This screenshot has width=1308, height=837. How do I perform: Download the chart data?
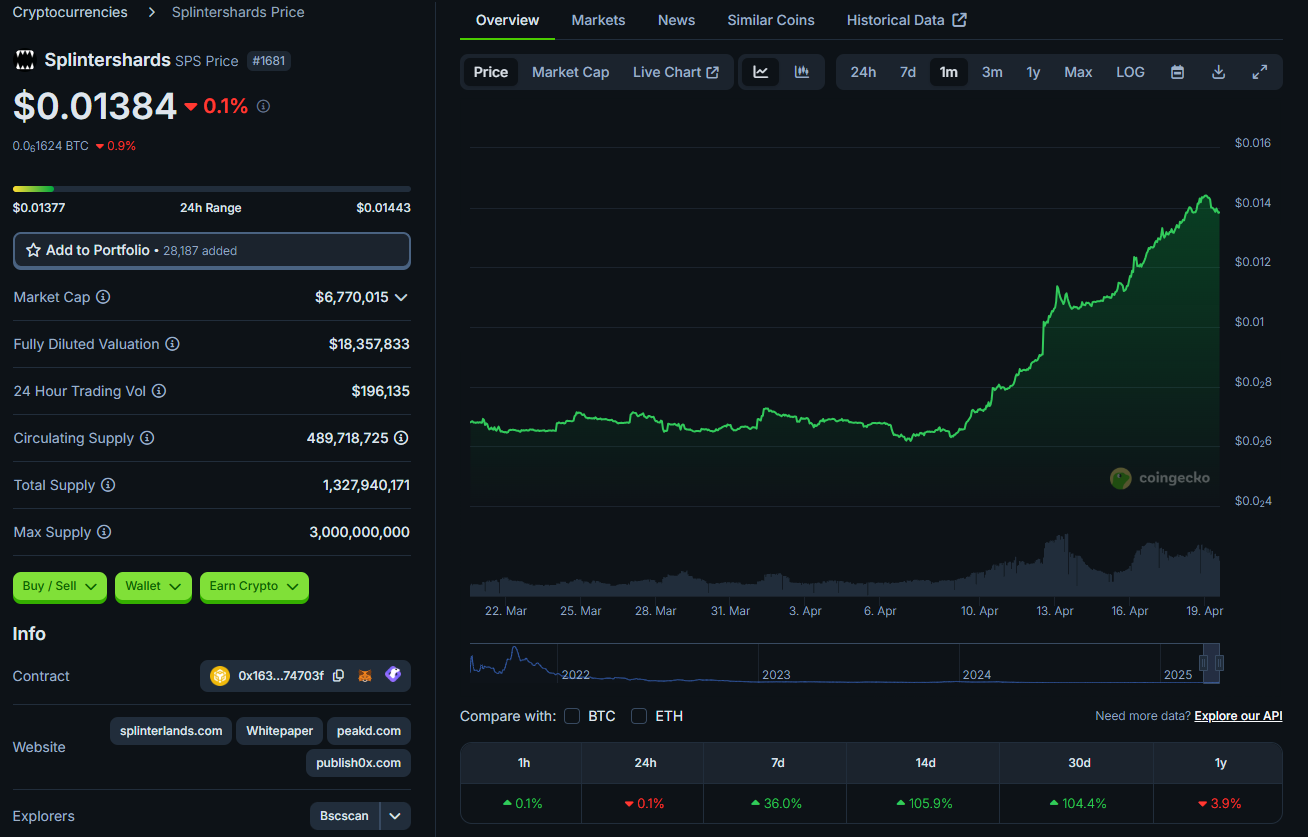pyautogui.click(x=1218, y=72)
